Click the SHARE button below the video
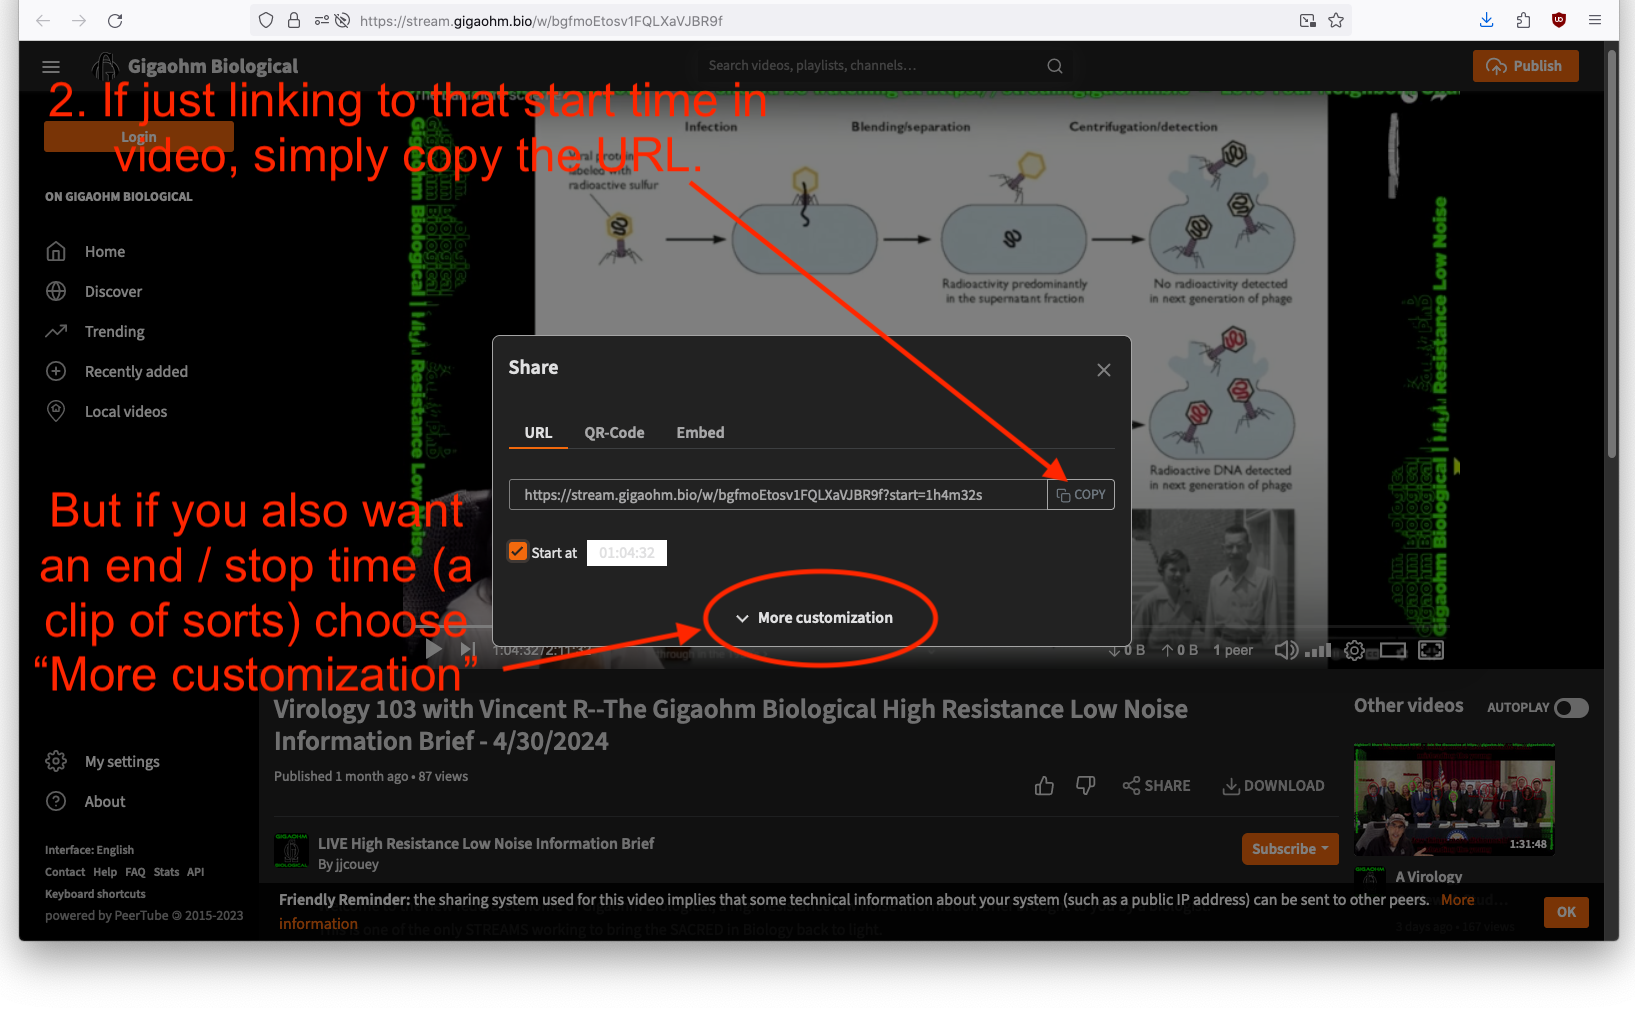 point(1156,786)
